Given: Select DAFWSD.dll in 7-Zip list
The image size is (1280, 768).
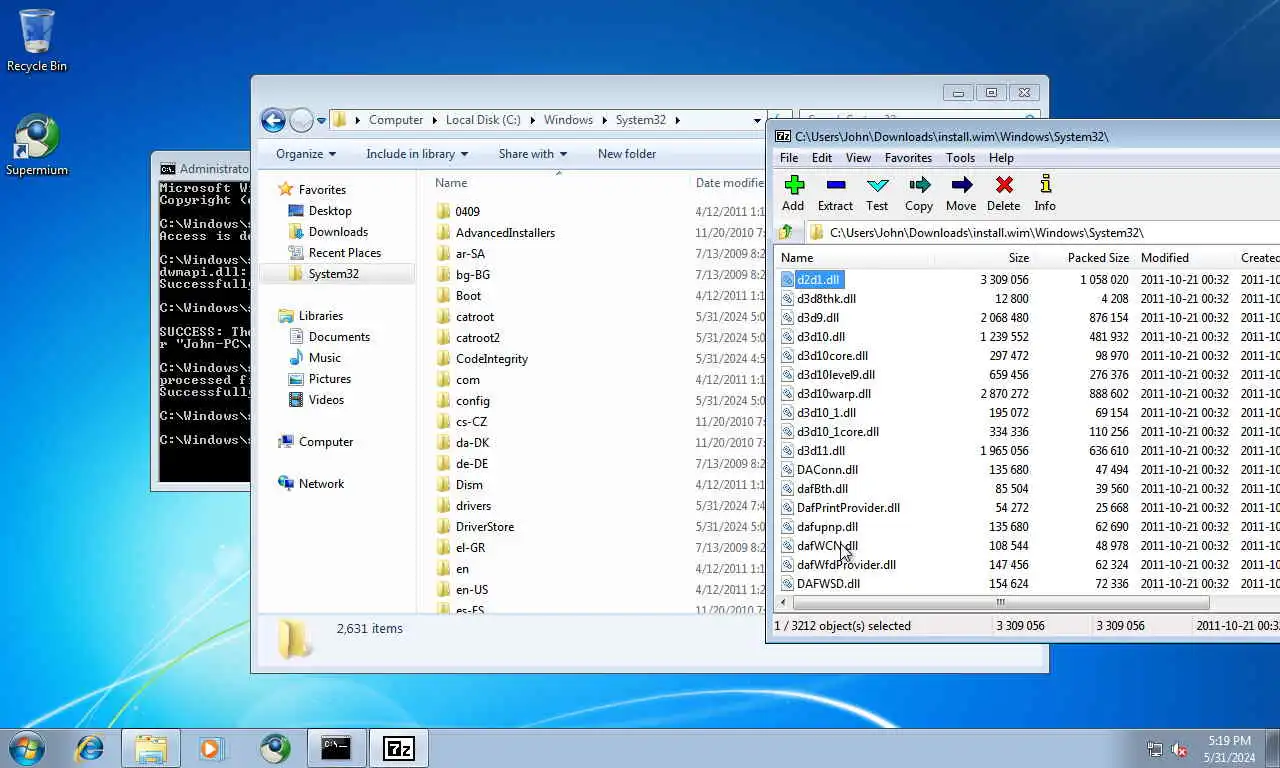Looking at the screenshot, I should click(x=828, y=584).
